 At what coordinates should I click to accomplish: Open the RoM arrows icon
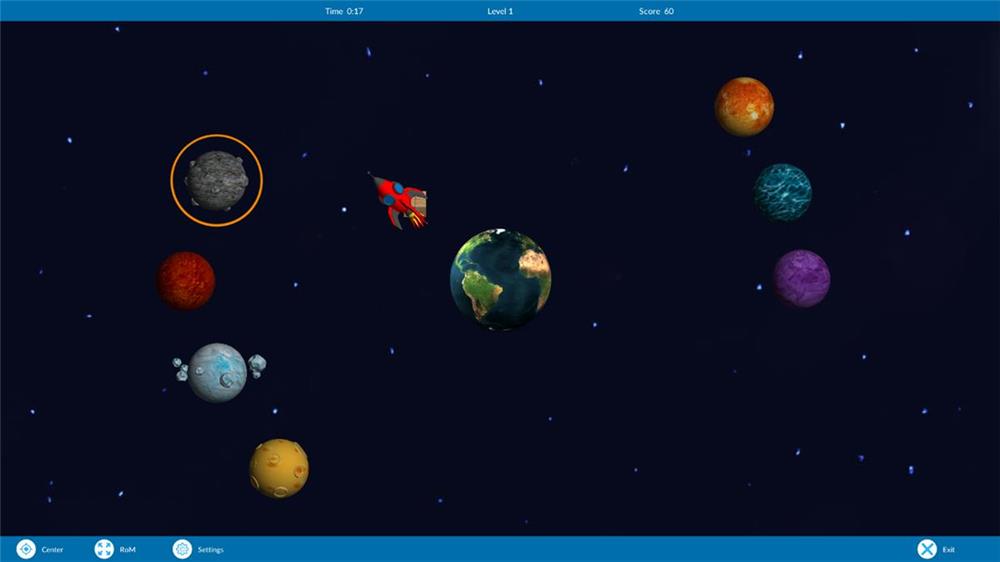coord(104,549)
